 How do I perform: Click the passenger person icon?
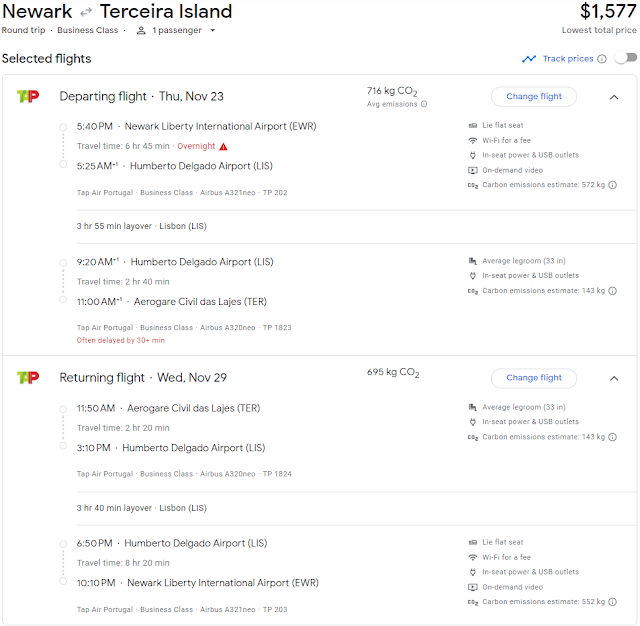coord(141,30)
